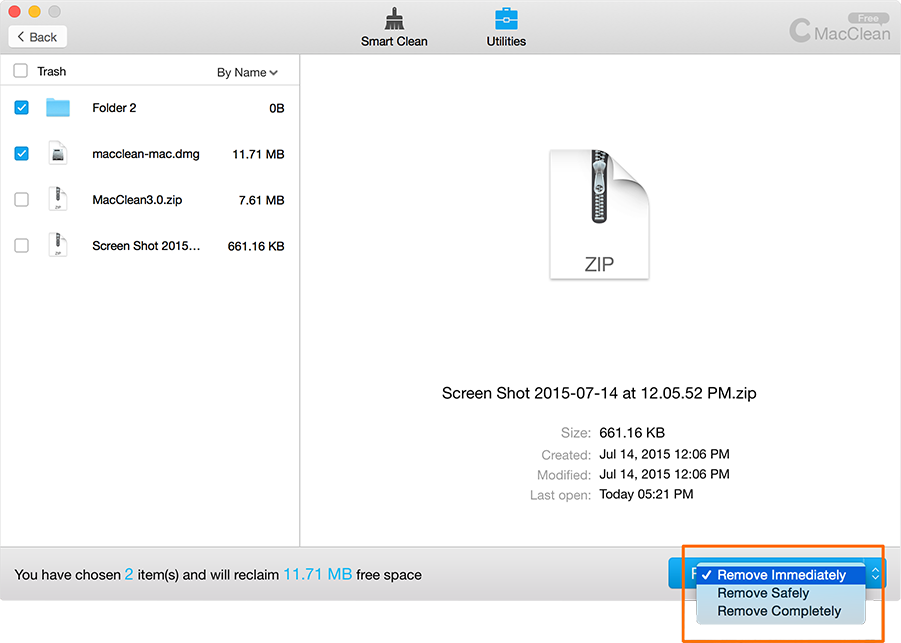Uncheck the Folder 2 checkbox

22,107
